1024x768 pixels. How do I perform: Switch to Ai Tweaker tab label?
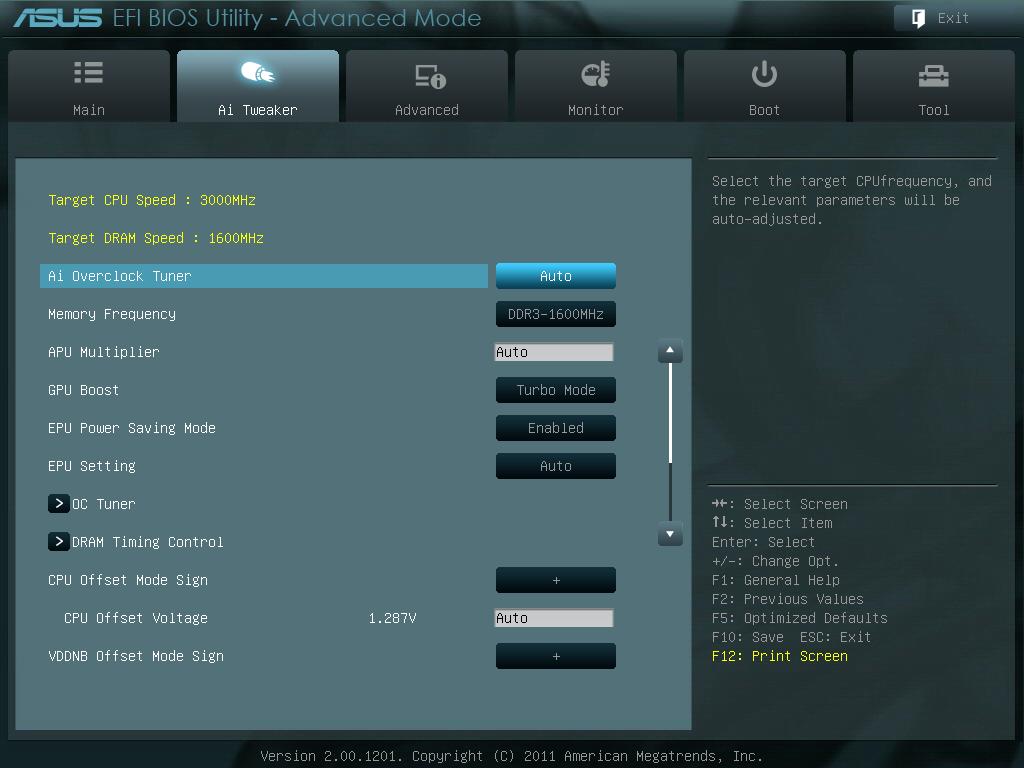point(257,110)
